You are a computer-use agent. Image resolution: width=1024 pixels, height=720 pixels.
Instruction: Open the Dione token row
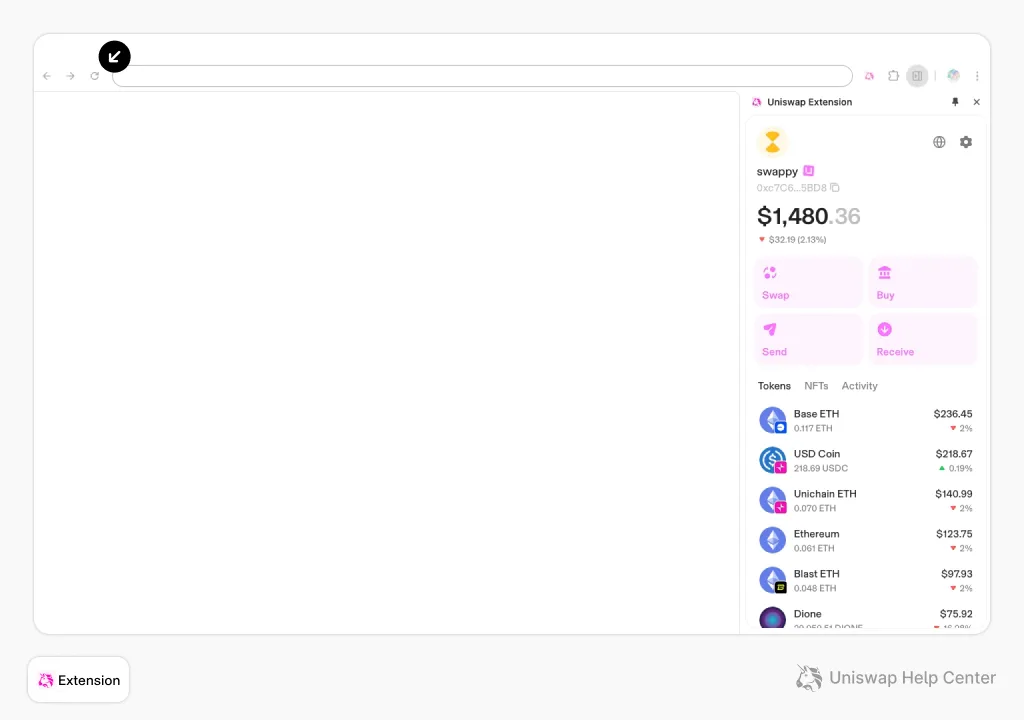coord(866,615)
